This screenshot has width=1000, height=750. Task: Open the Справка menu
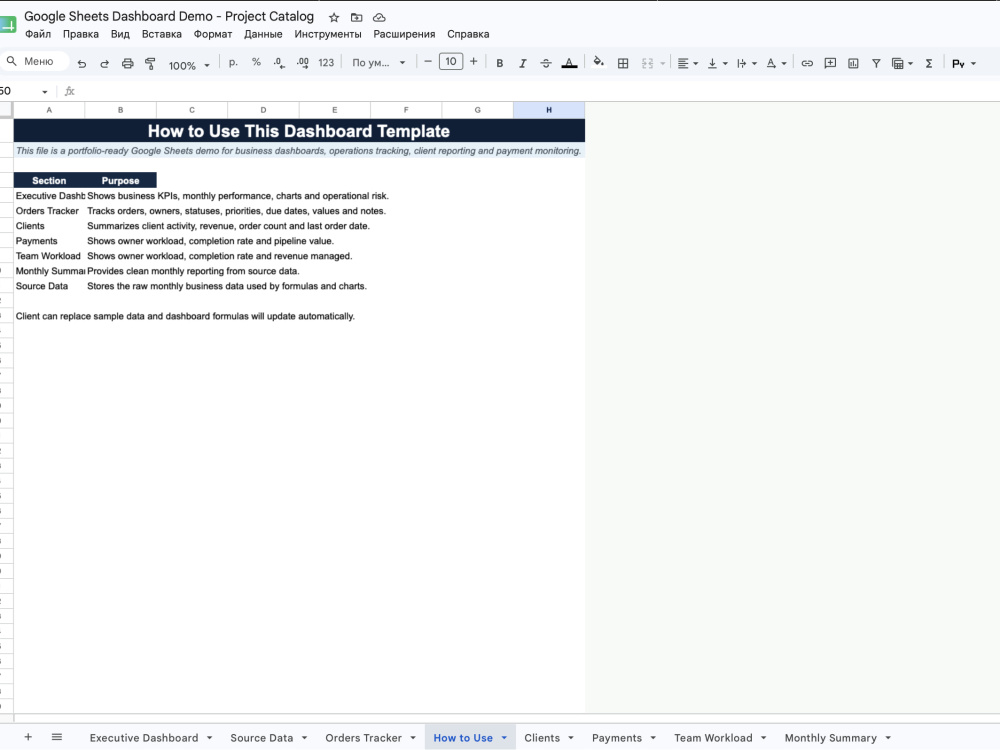coord(468,34)
